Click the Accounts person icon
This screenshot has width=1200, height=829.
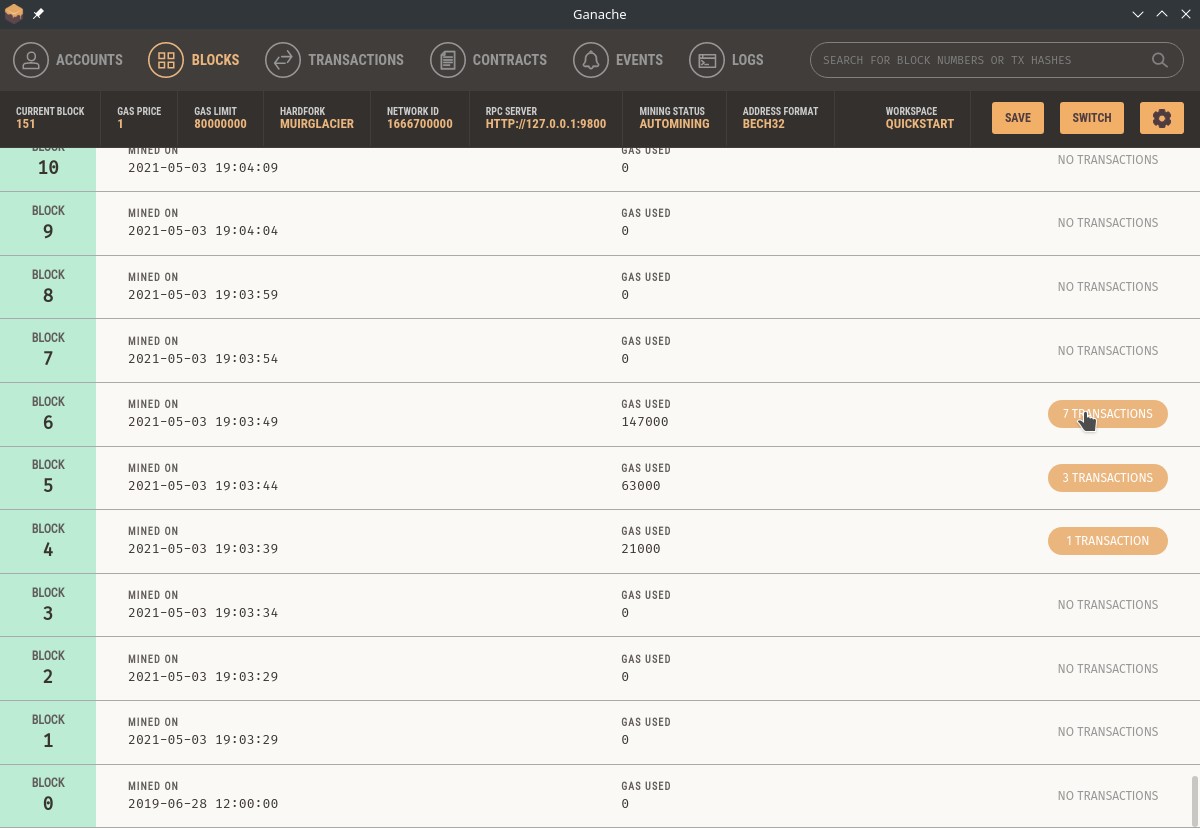tap(31, 60)
